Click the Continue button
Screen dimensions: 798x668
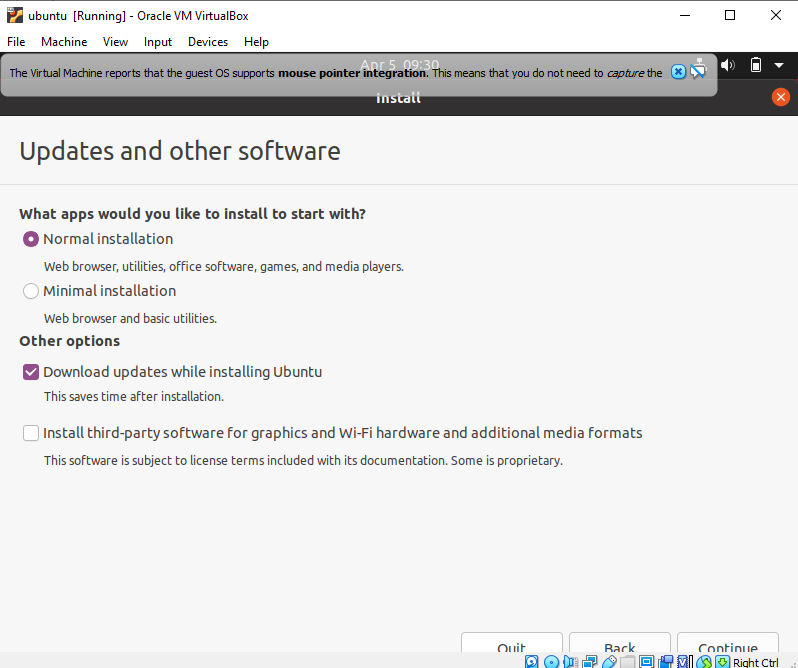point(728,643)
